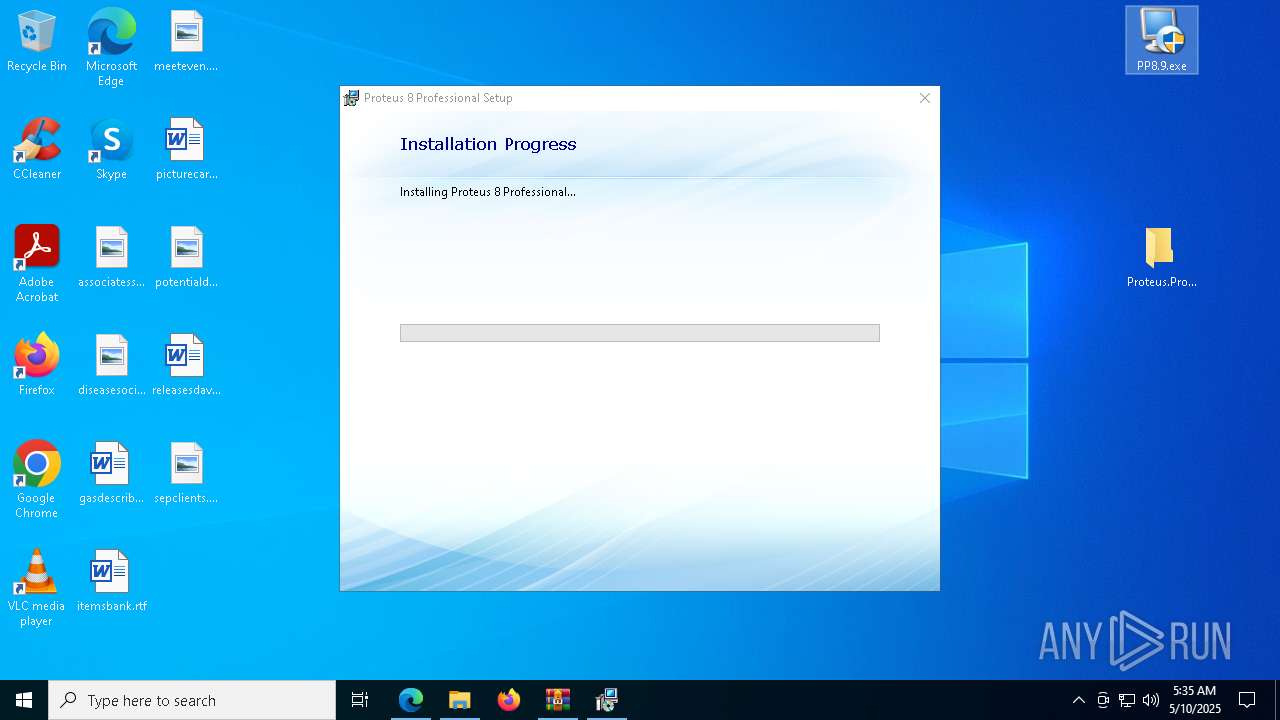Open File Explorer from the taskbar
This screenshot has width=1280, height=720.
460,700
